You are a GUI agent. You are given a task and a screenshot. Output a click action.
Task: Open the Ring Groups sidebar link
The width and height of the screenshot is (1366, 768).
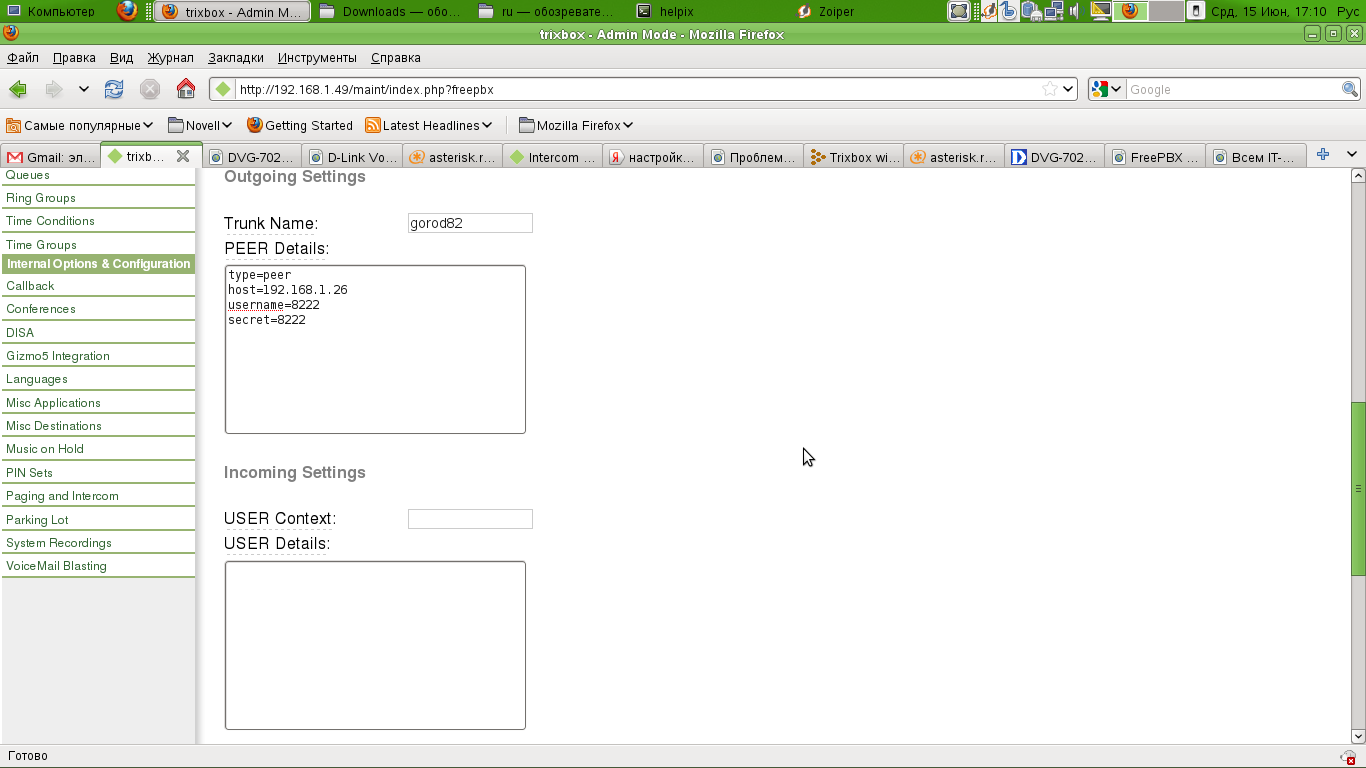(41, 198)
